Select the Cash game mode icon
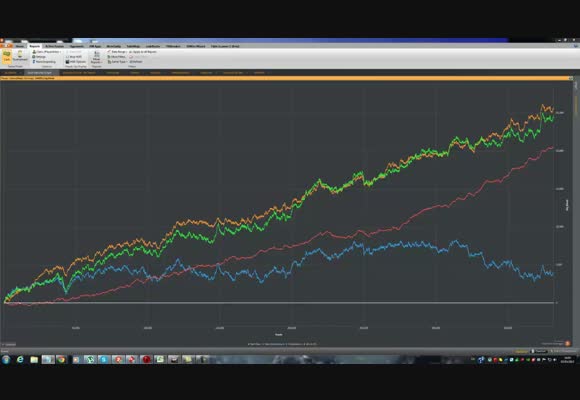The image size is (580, 400). pyautogui.click(x=7, y=57)
